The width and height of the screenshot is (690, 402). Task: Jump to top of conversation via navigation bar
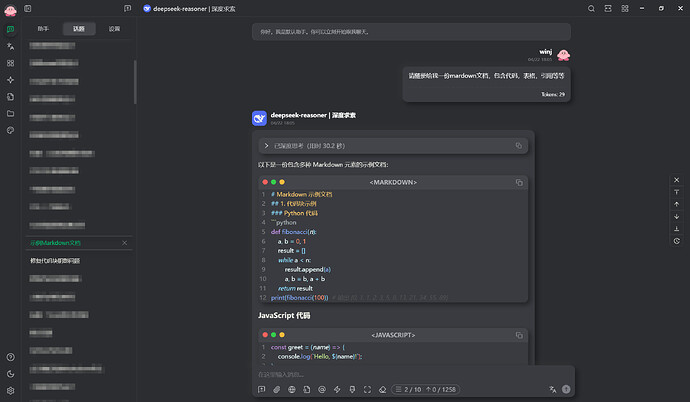coord(677,192)
